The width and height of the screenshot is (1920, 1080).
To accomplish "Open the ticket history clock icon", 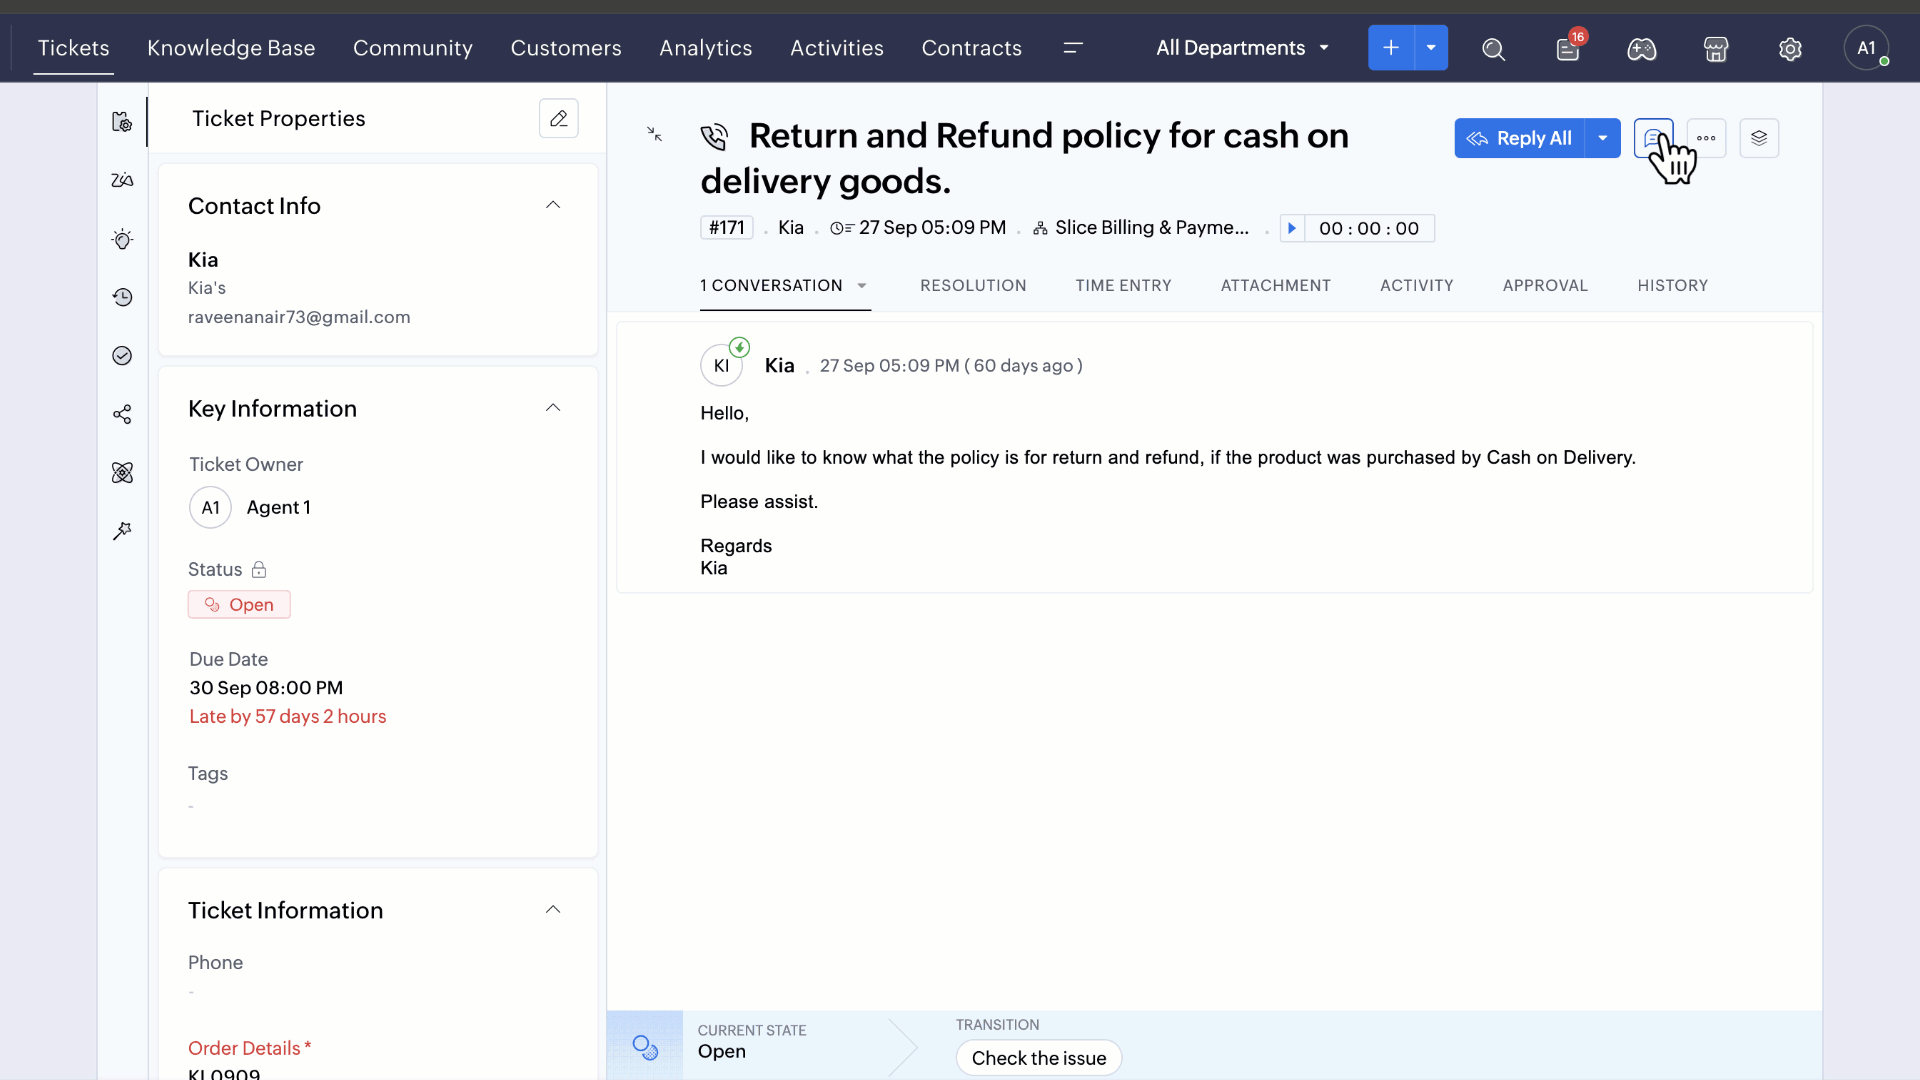I will click(122, 297).
